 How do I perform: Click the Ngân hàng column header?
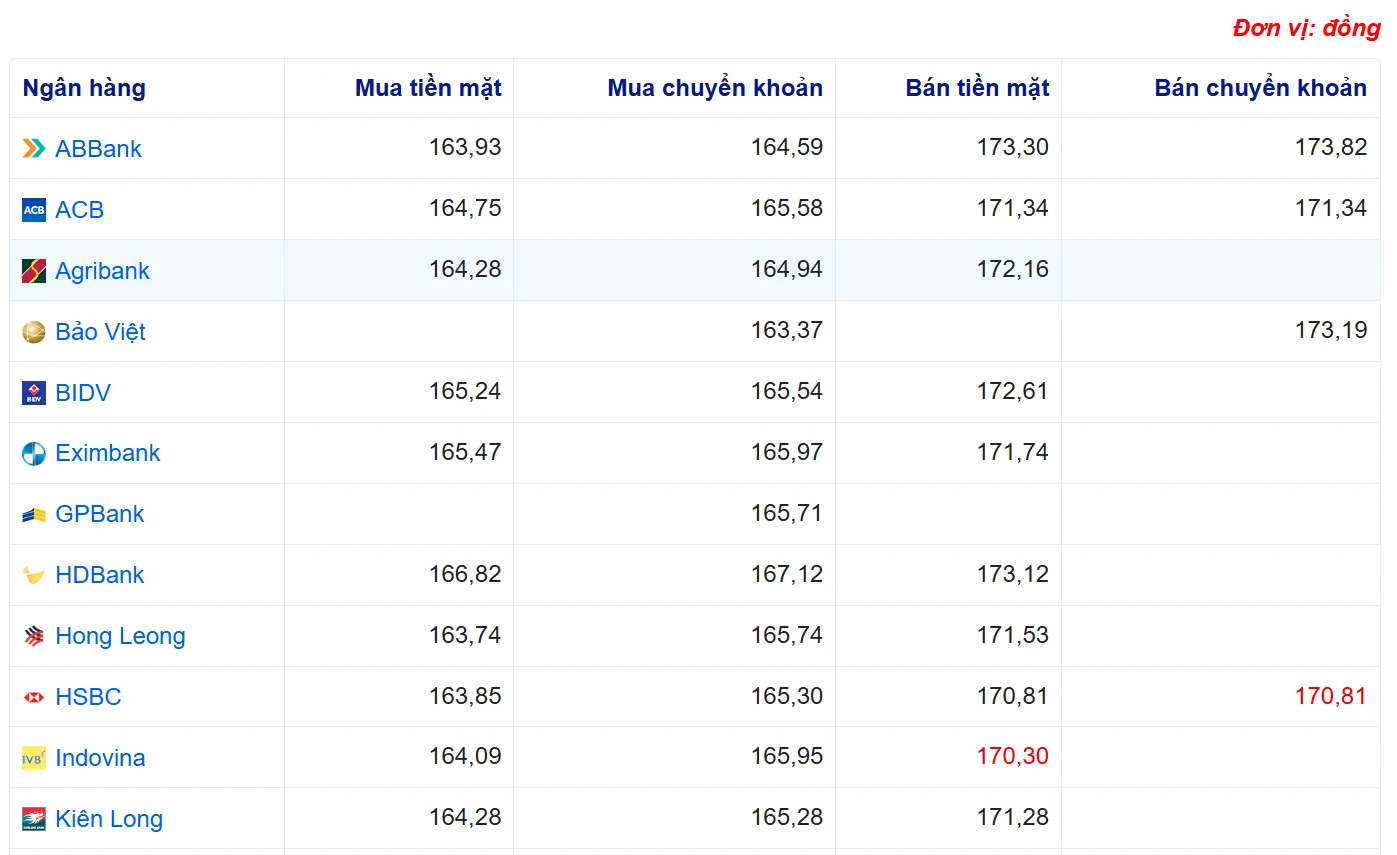(84, 88)
